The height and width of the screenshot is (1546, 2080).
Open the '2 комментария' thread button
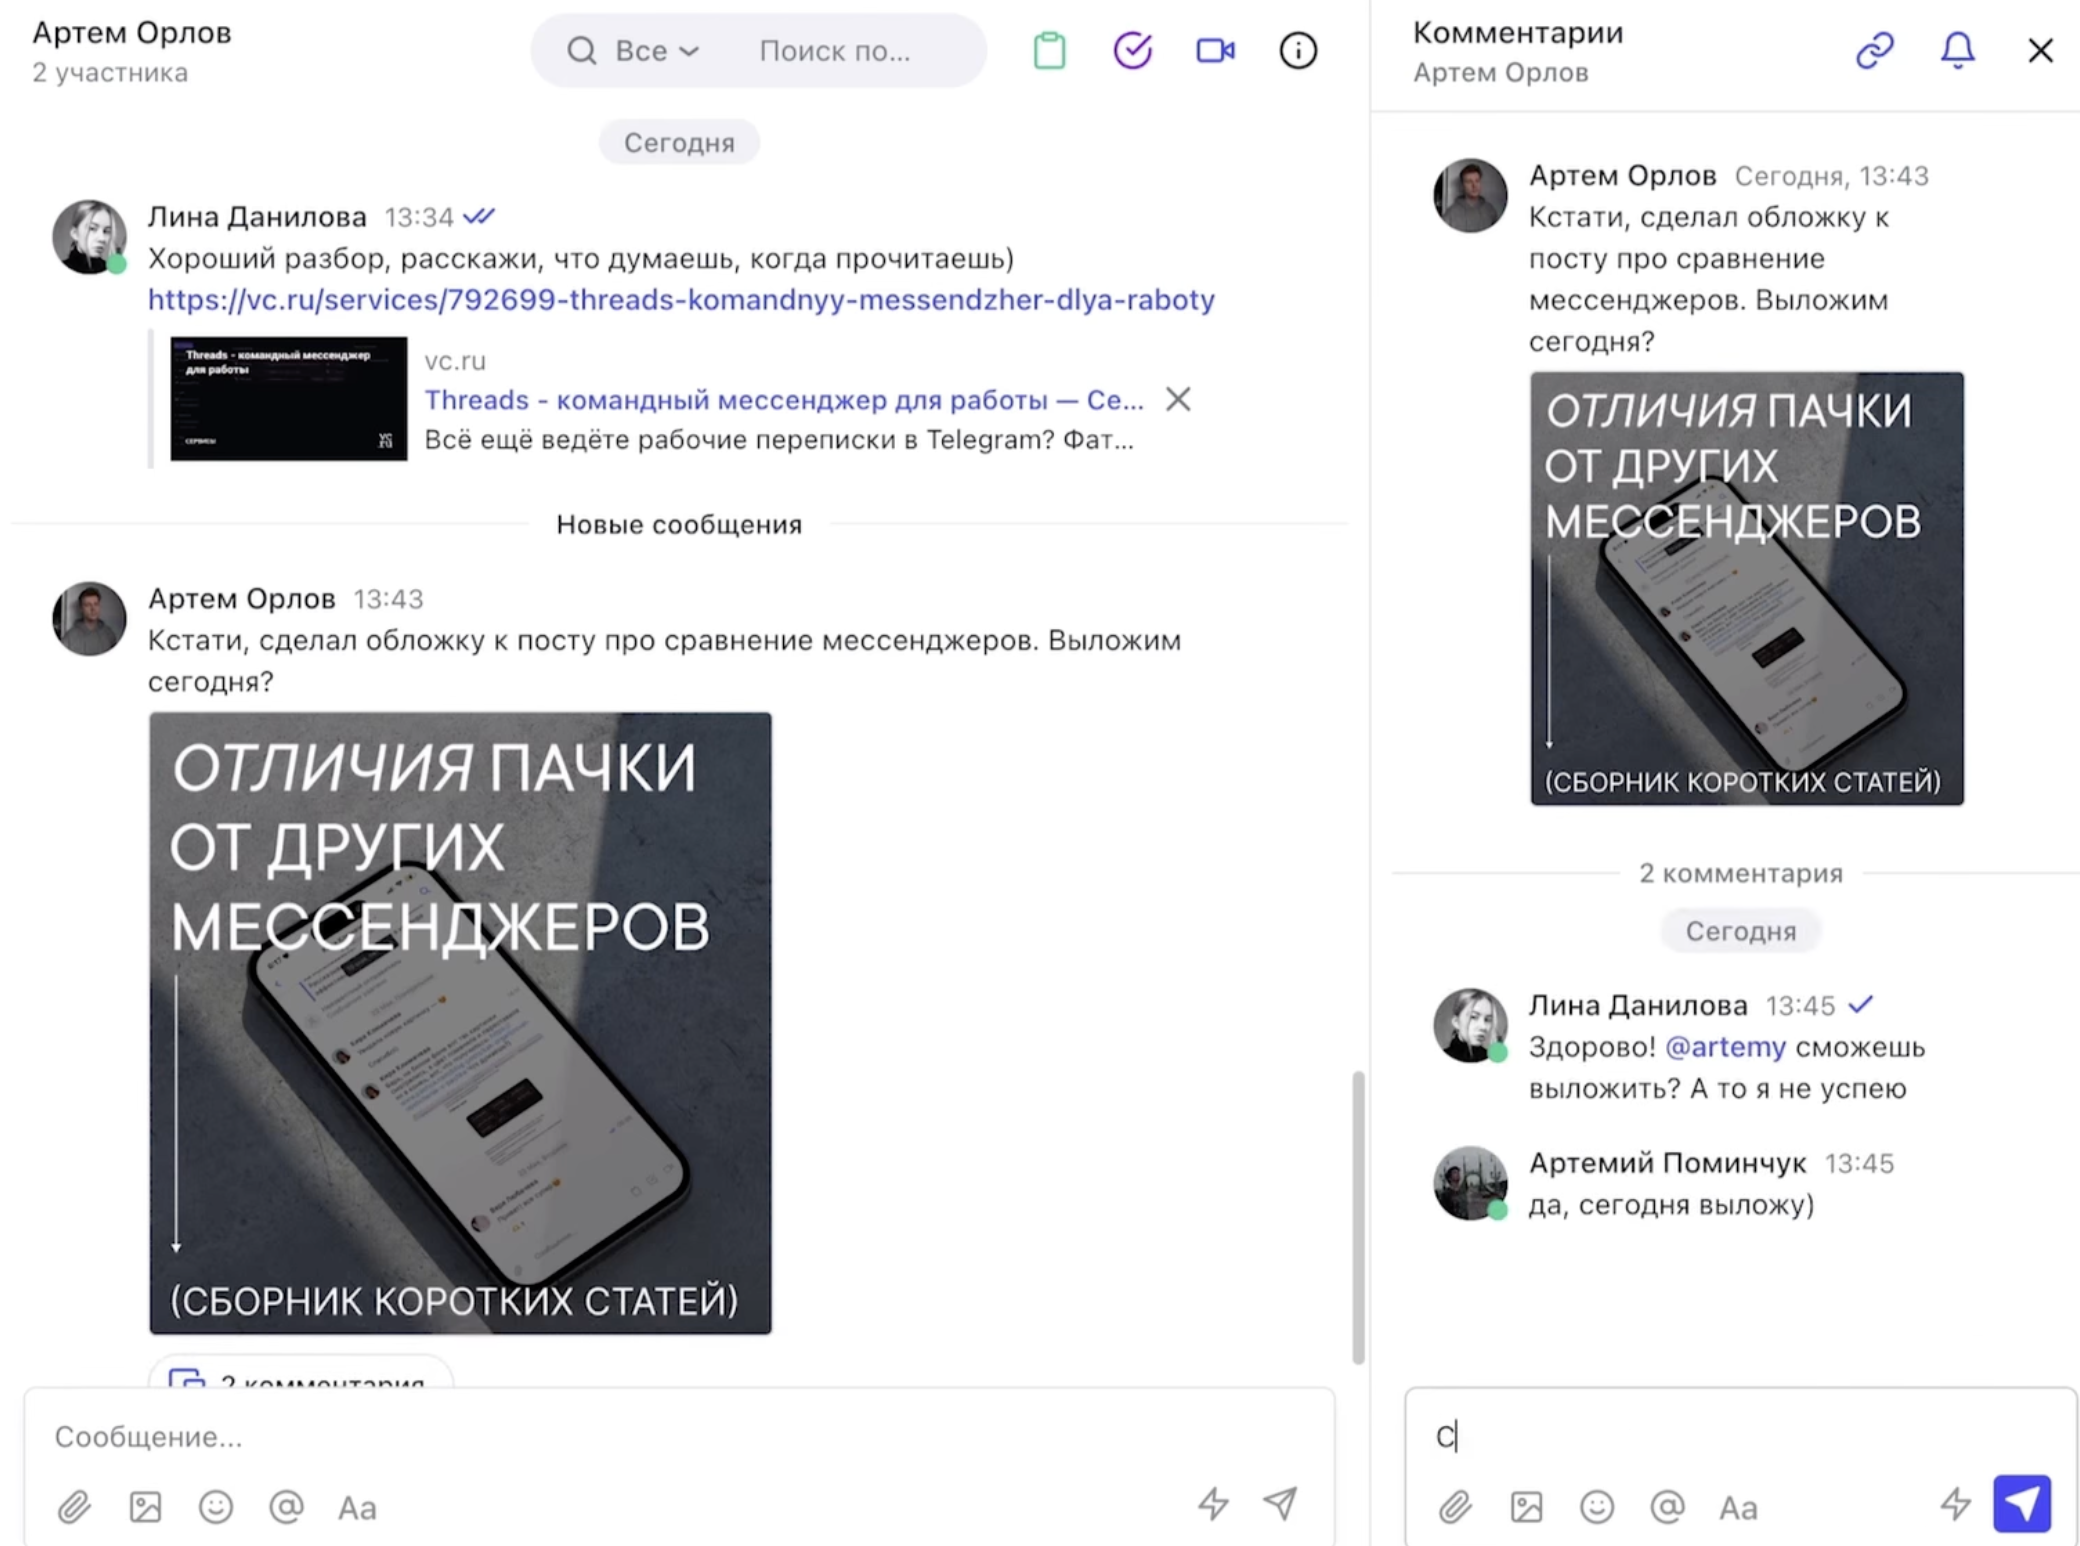point(300,1374)
